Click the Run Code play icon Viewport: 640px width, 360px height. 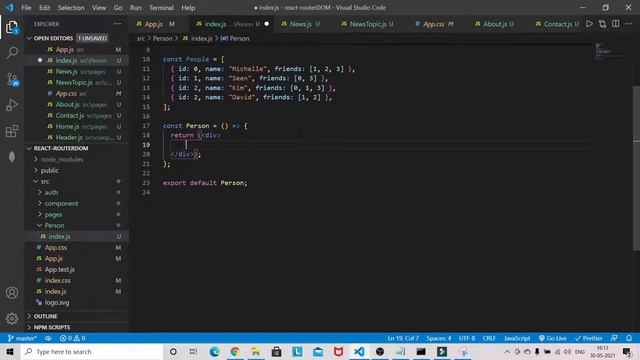[589, 24]
